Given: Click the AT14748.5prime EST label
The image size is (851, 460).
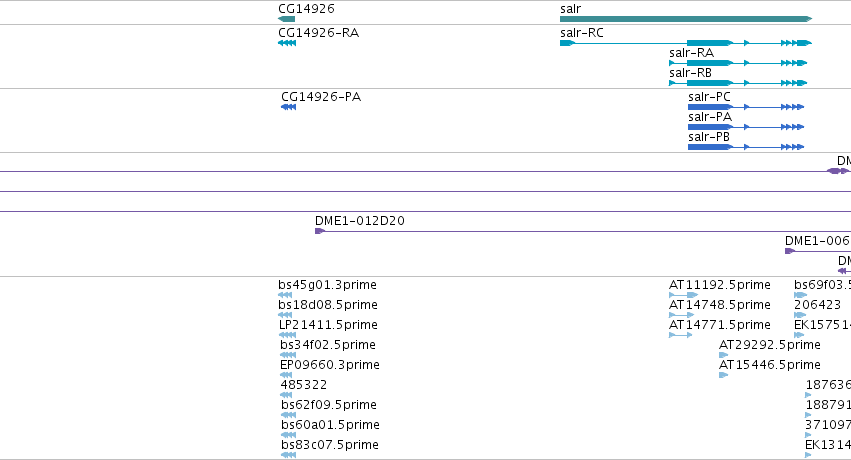Looking at the screenshot, I should (720, 305).
